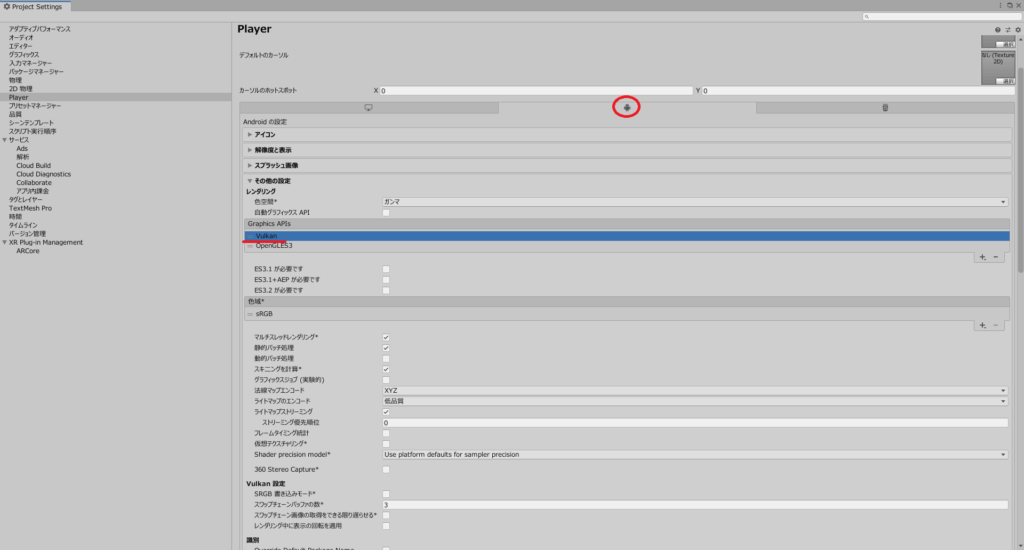
Task: Enable the ES3.2 が必要です checkbox
Action: coord(386,291)
